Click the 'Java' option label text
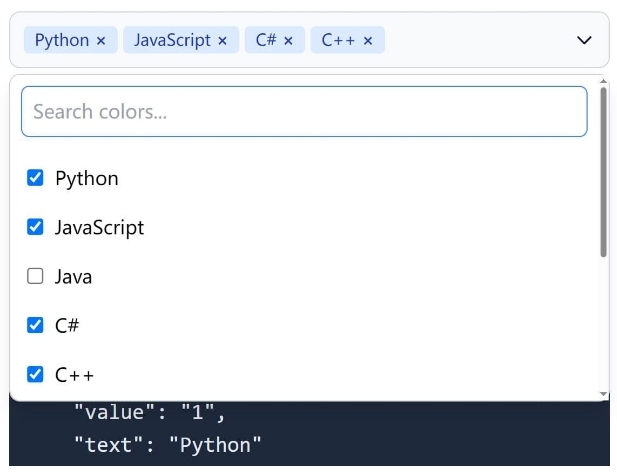Screen dimensions: 617x476 [x=73, y=277]
